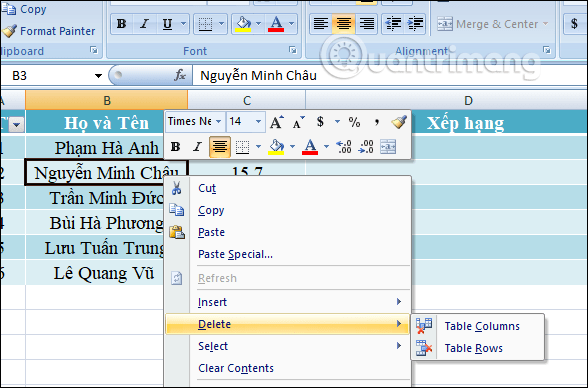Click mini toolbar Grow Font icon

(x=277, y=122)
